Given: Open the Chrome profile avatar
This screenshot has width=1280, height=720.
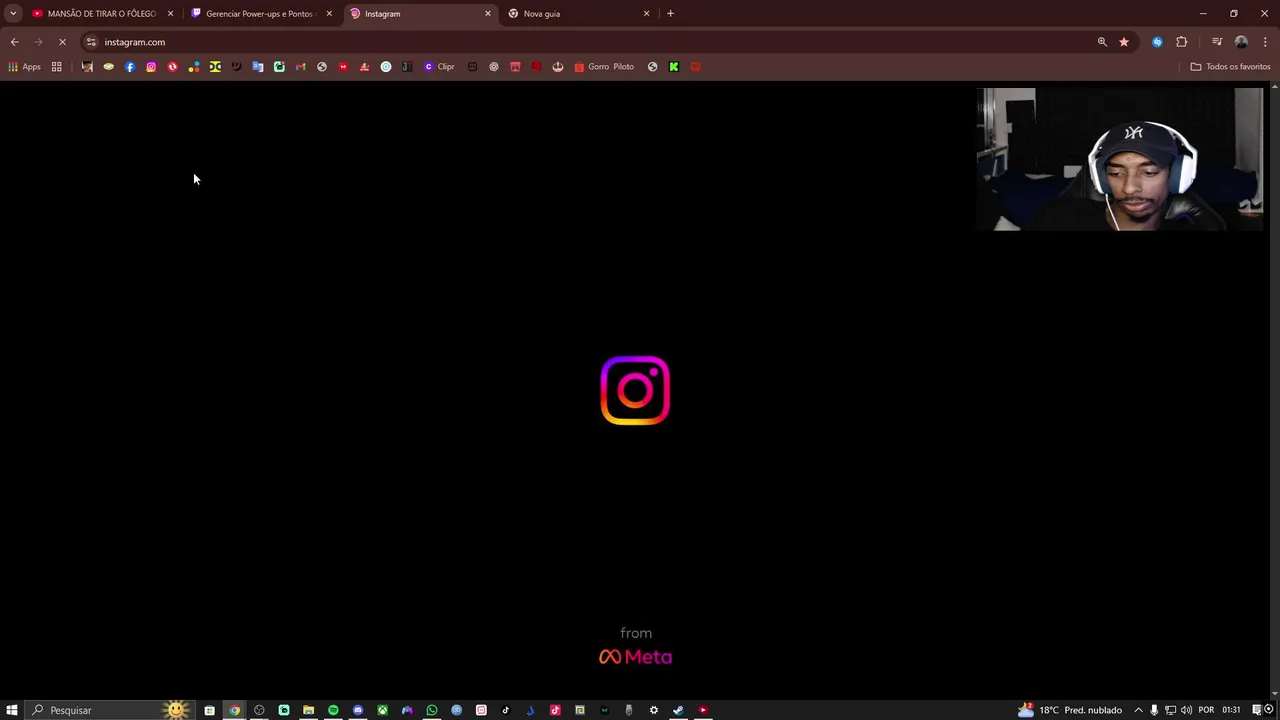Looking at the screenshot, I should pyautogui.click(x=1241, y=42).
